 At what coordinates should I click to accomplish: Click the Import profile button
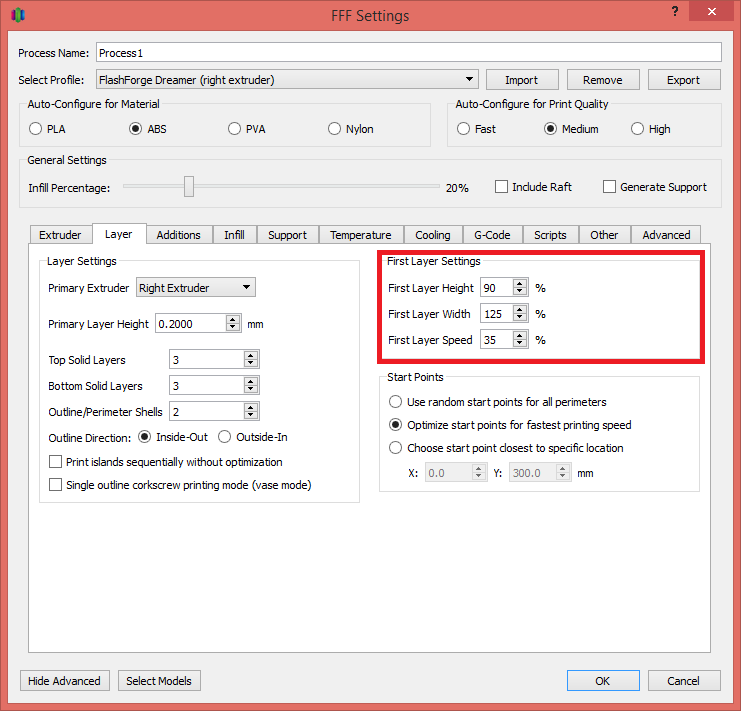pyautogui.click(x=522, y=80)
